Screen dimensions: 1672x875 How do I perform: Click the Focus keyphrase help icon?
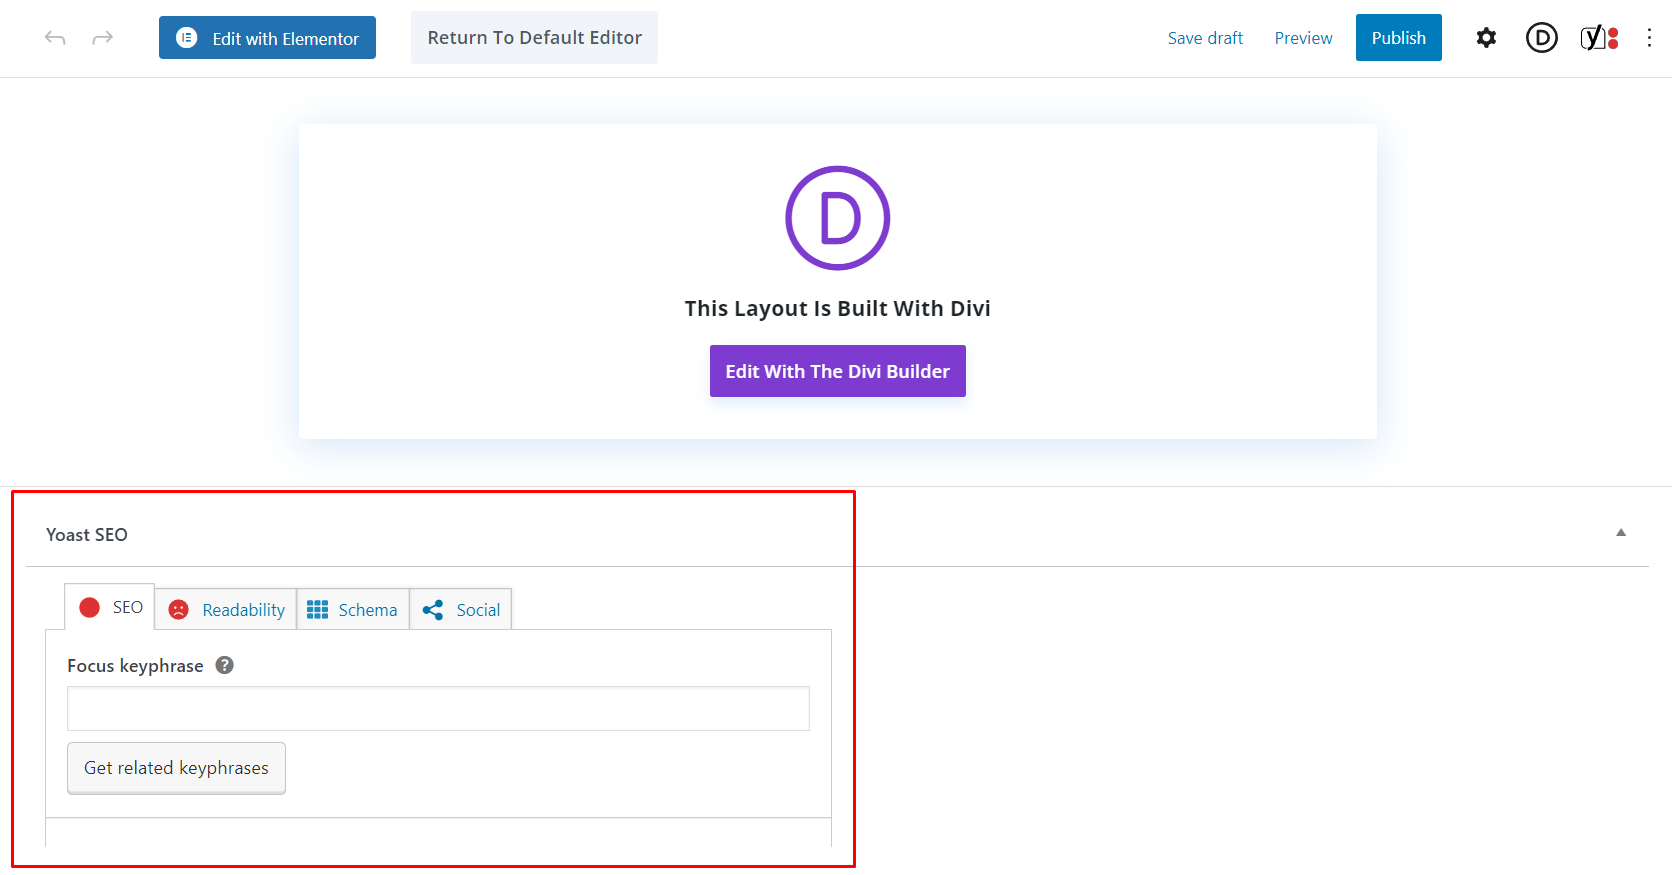[225, 665]
